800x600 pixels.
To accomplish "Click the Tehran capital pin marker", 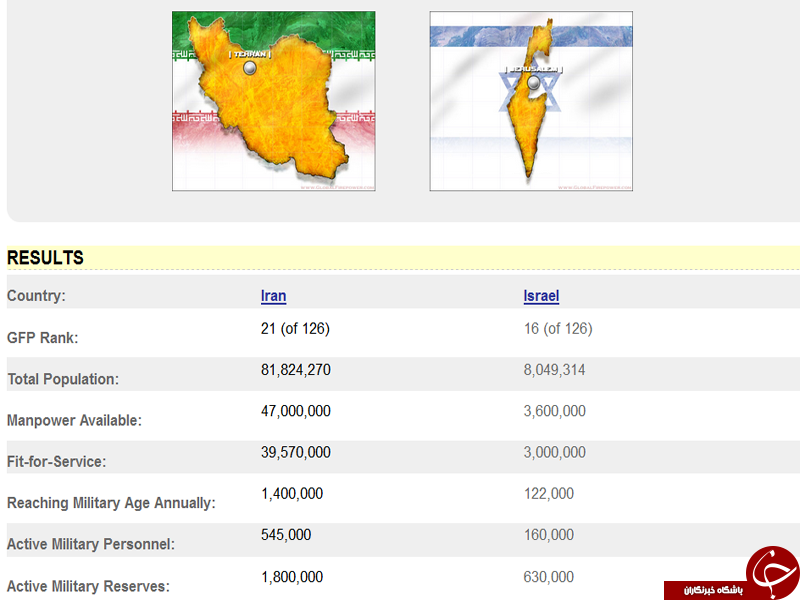I will pyautogui.click(x=250, y=68).
